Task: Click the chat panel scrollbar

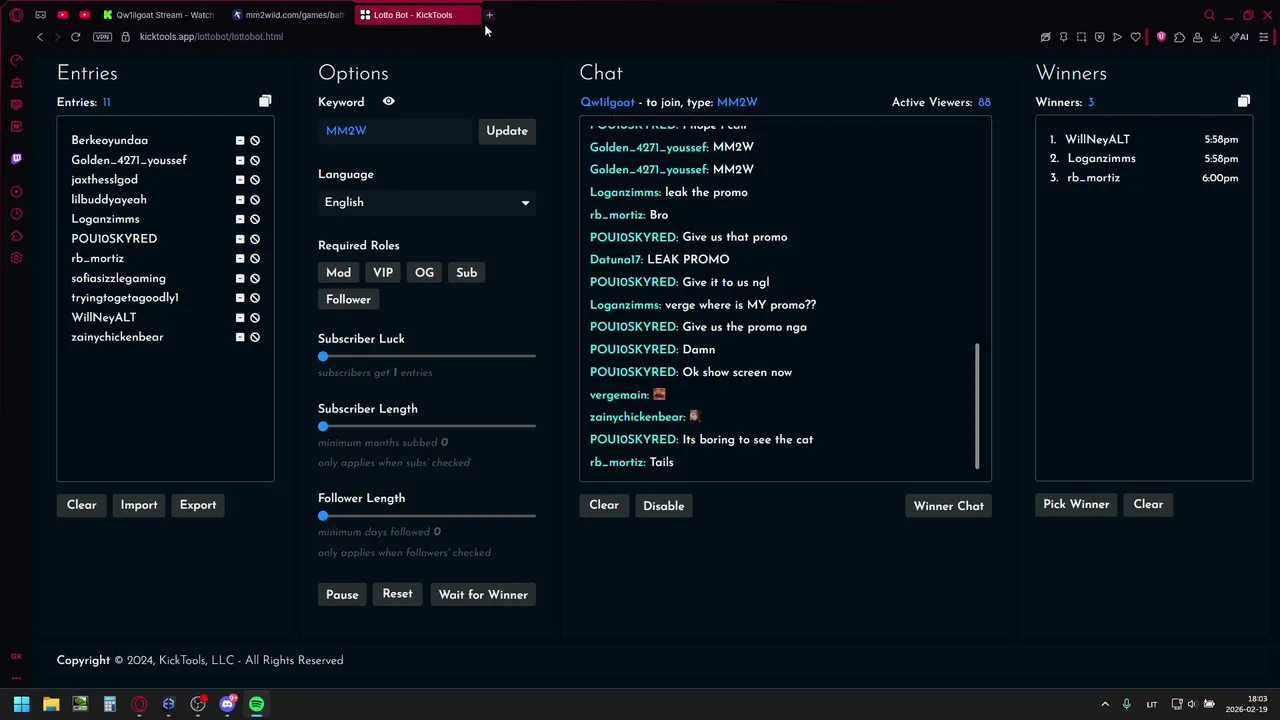Action: [x=977, y=406]
